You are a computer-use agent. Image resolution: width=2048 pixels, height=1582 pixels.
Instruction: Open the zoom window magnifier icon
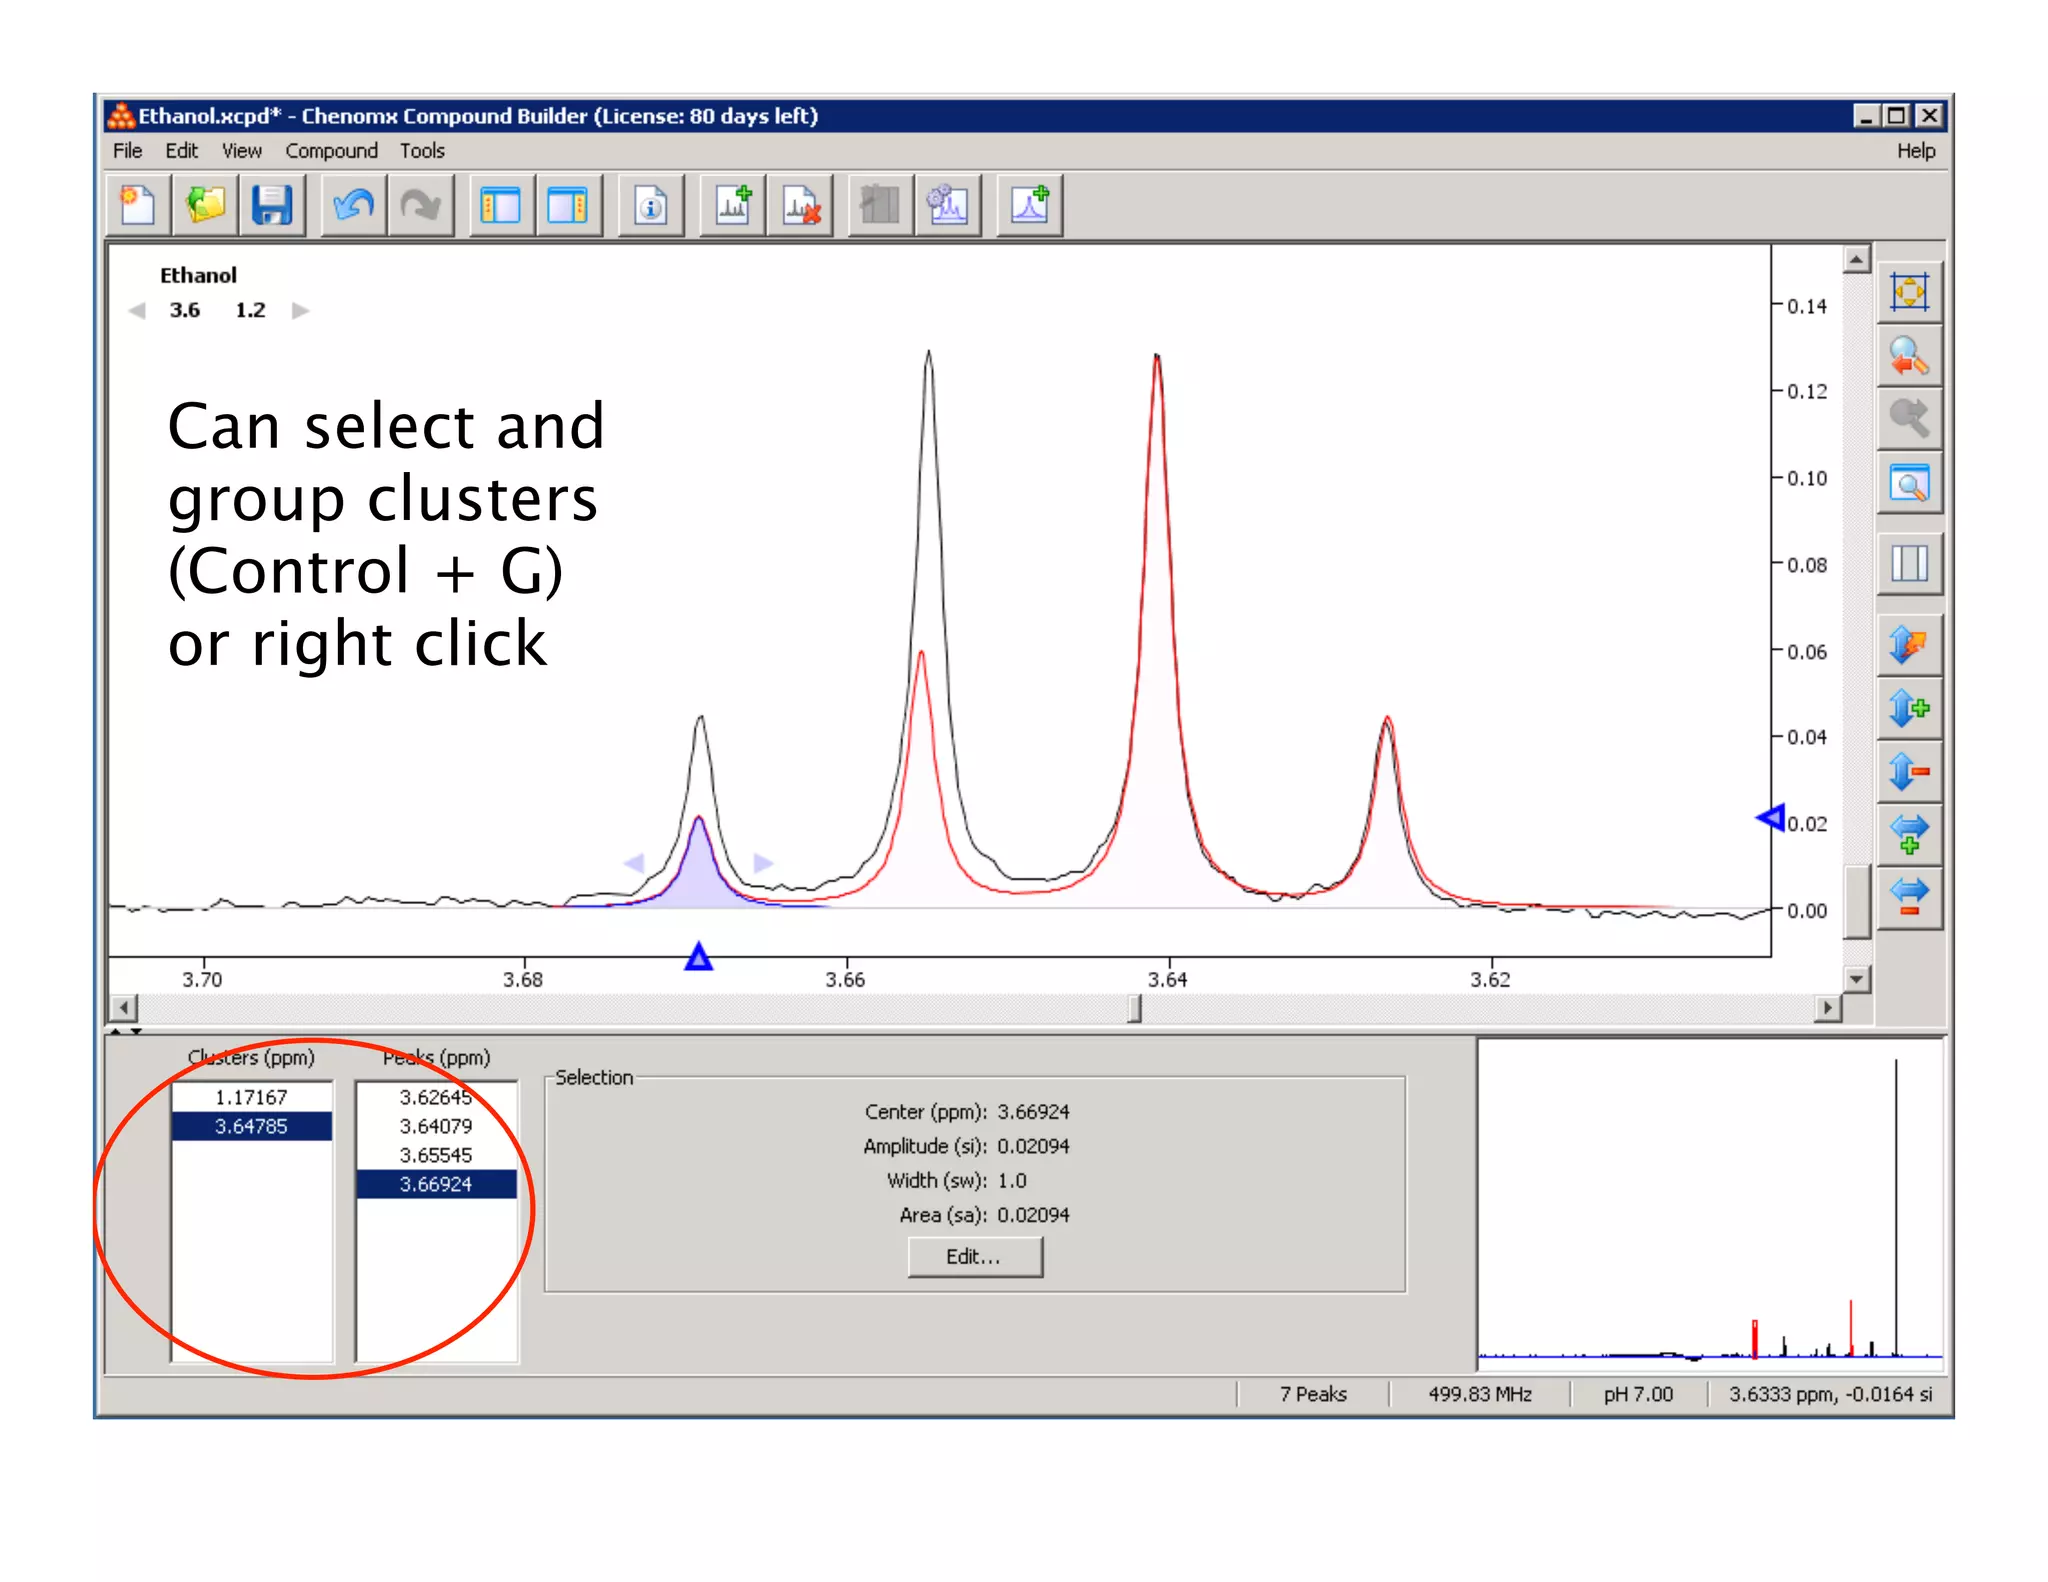[1909, 485]
